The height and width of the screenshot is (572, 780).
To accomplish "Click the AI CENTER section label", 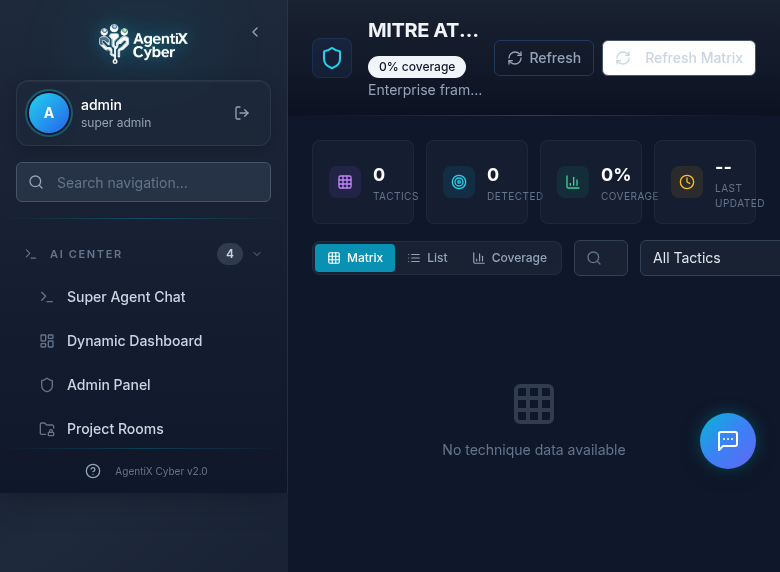I will click(x=86, y=254).
